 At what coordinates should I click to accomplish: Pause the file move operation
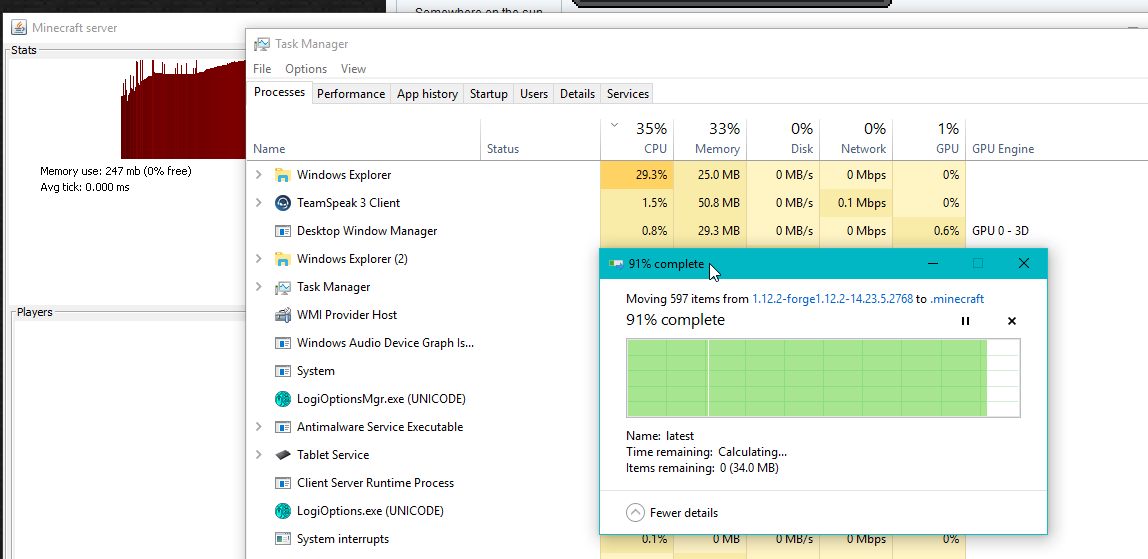click(x=965, y=321)
